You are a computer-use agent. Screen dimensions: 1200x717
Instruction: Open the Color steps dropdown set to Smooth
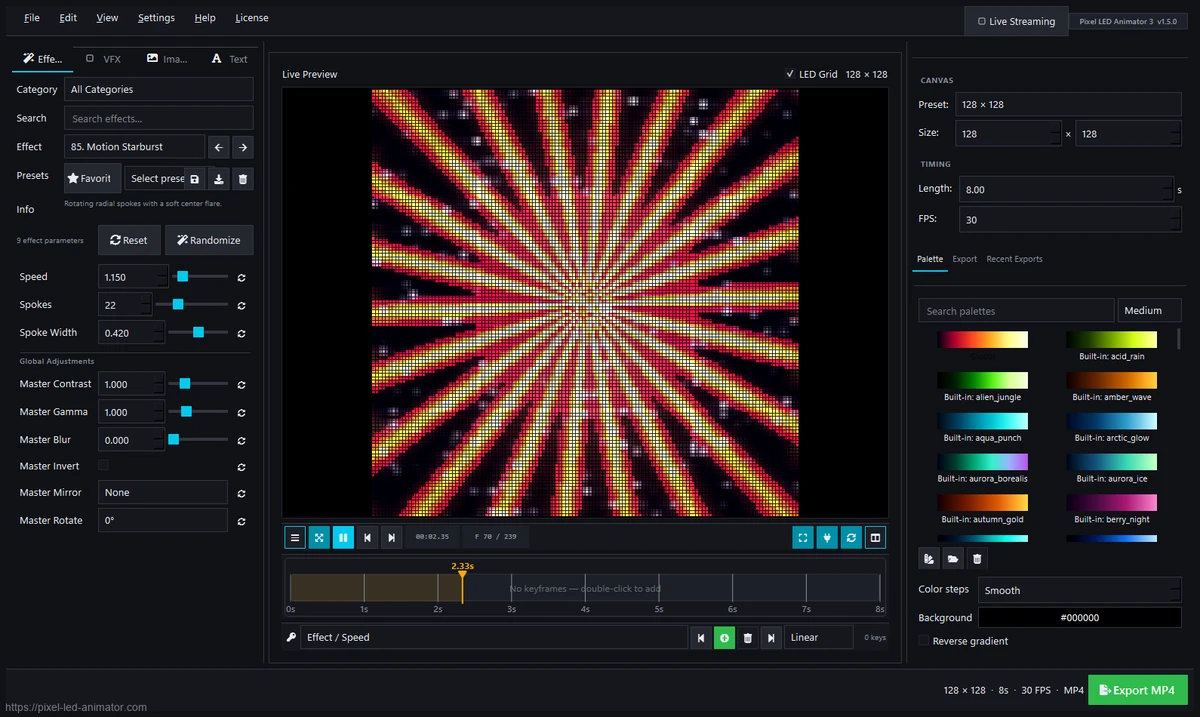pyautogui.click(x=1079, y=590)
